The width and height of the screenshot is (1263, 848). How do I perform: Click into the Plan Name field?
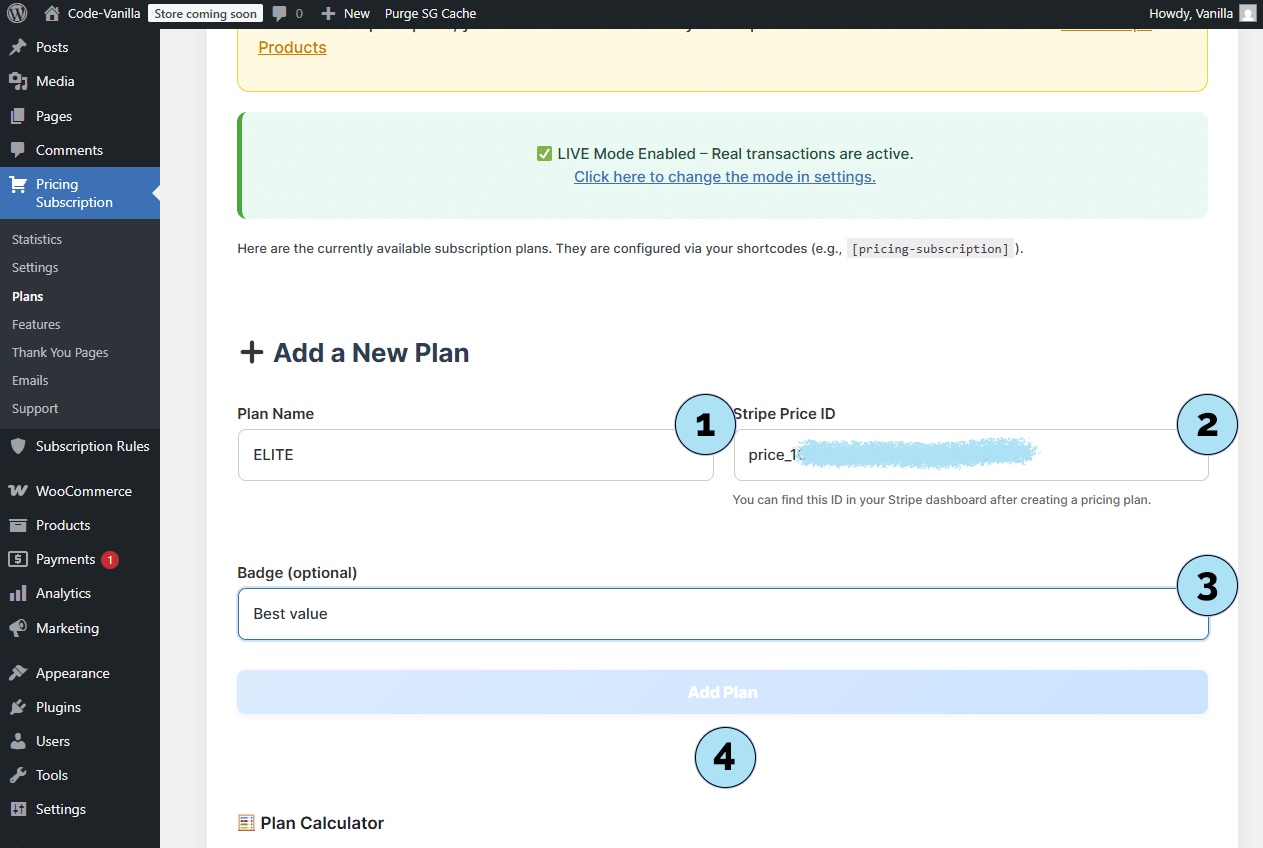point(450,455)
